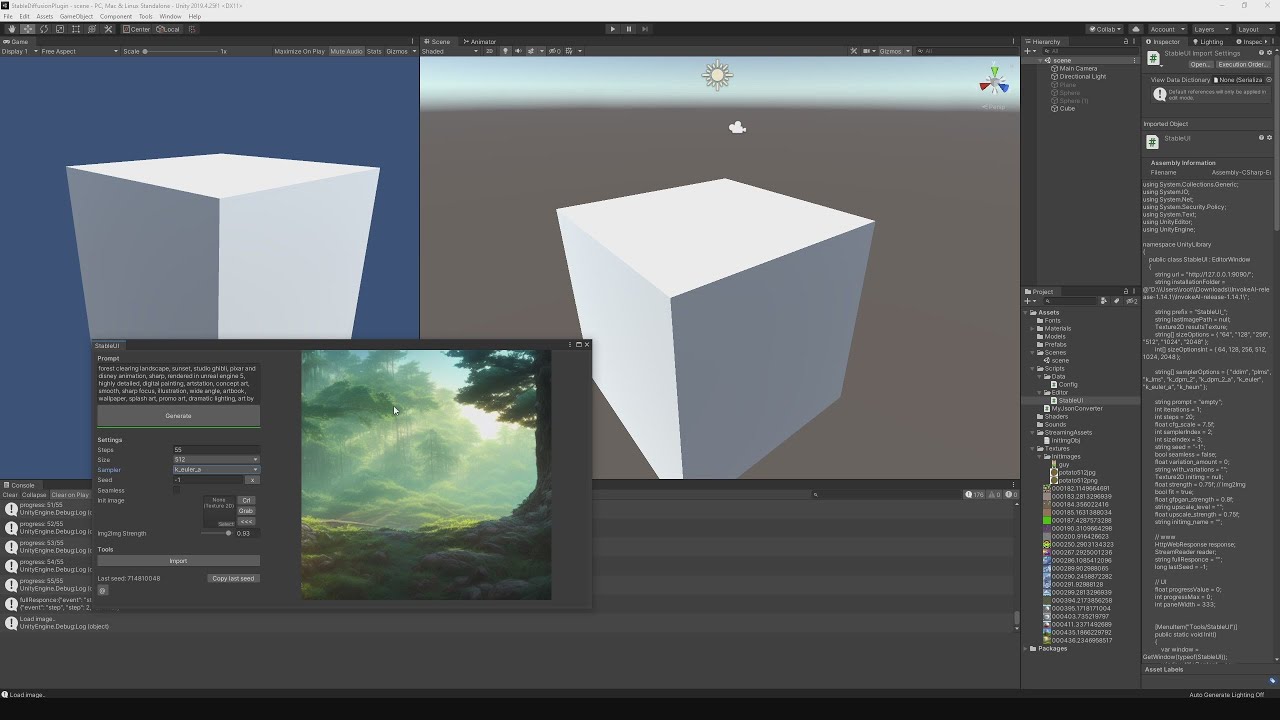Click the Hierarchy lock icon
This screenshot has width=1280, height=720.
(x=1126, y=41)
